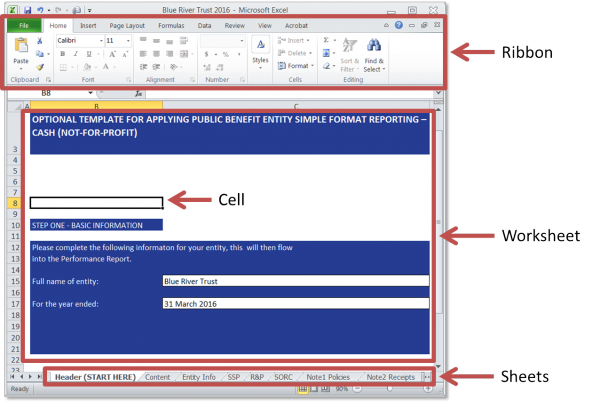Click Increase Font Size icon
Image resolution: width=600 pixels, height=403 pixels.
112,54
